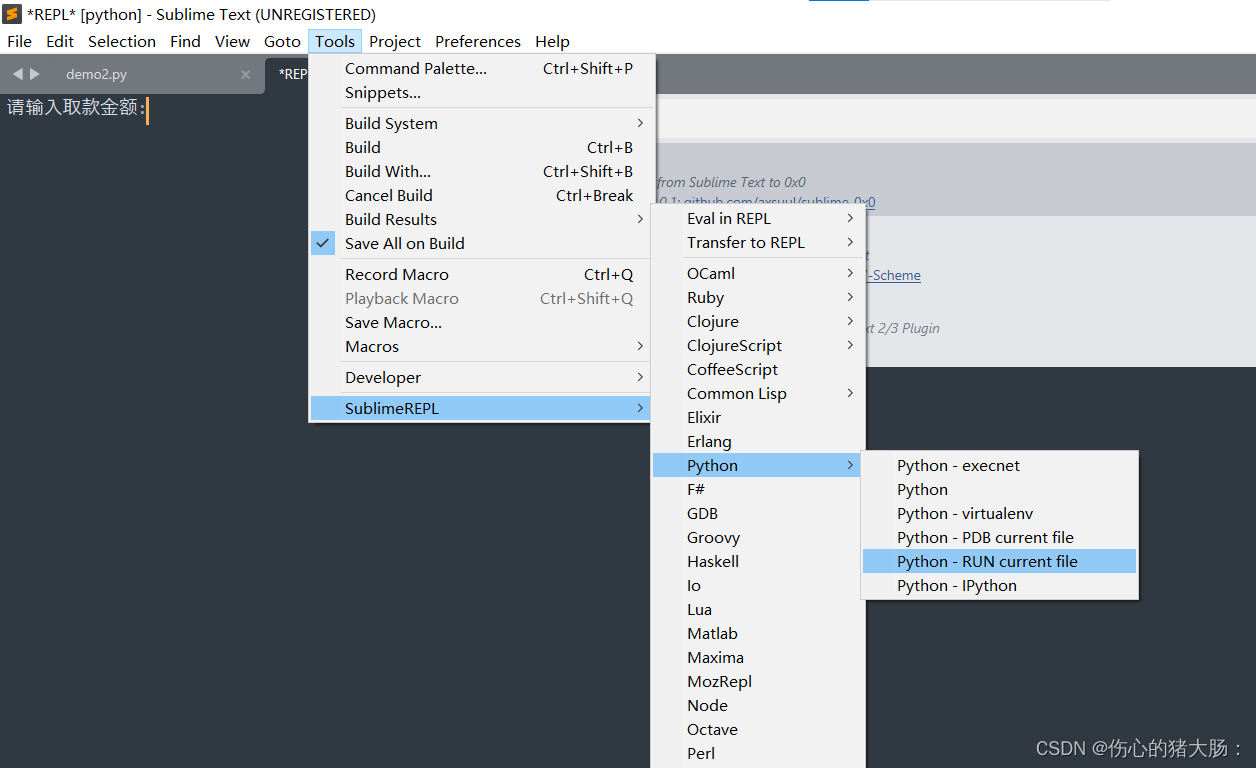Close the demo2.py tab
1256x768 pixels.
tap(244, 73)
